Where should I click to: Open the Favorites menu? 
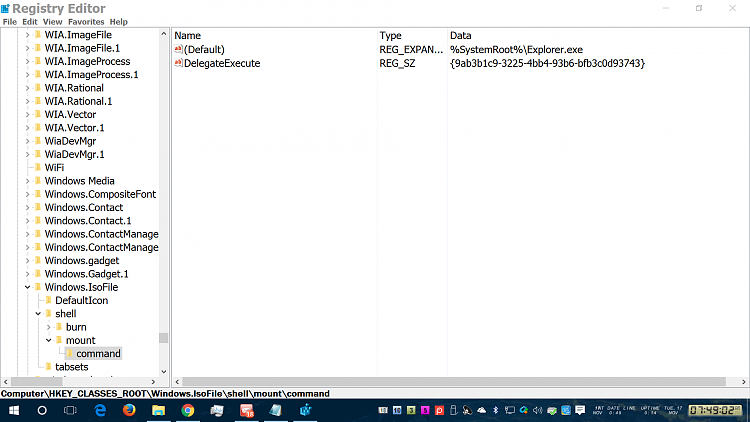pyautogui.click(x=86, y=22)
